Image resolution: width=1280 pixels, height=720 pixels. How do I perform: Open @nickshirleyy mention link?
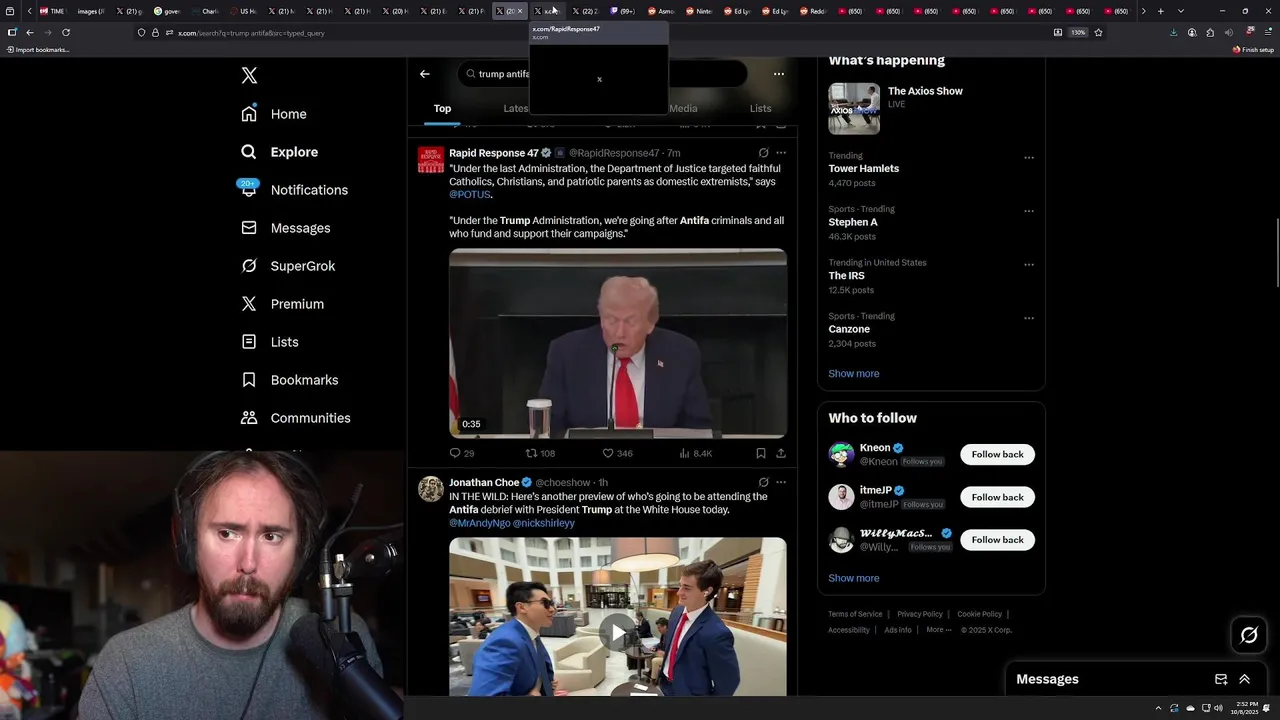pyautogui.click(x=544, y=523)
